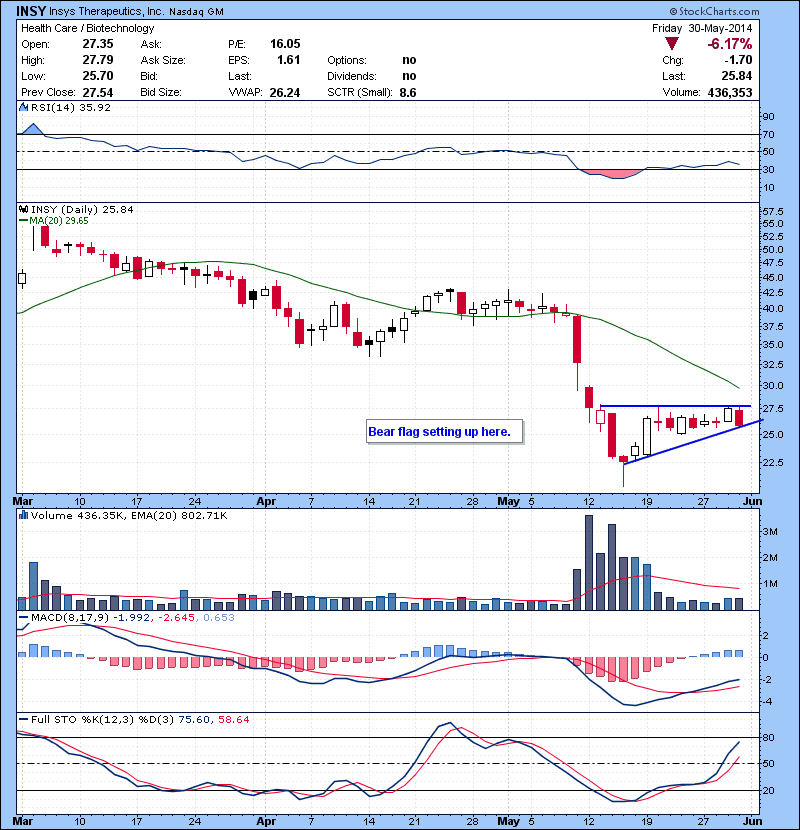This screenshot has height=830, width=800.
Task: Click the red down-triangle change indicator
Action: (671, 44)
